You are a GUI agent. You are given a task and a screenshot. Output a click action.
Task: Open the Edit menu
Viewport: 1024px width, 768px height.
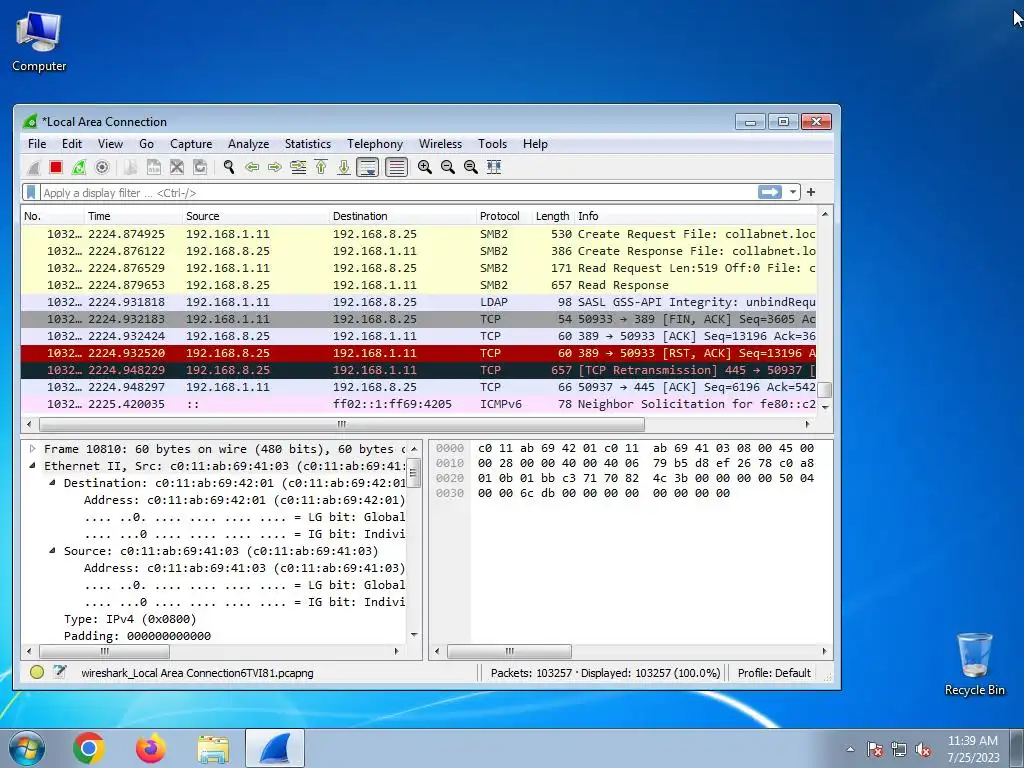click(x=72, y=144)
